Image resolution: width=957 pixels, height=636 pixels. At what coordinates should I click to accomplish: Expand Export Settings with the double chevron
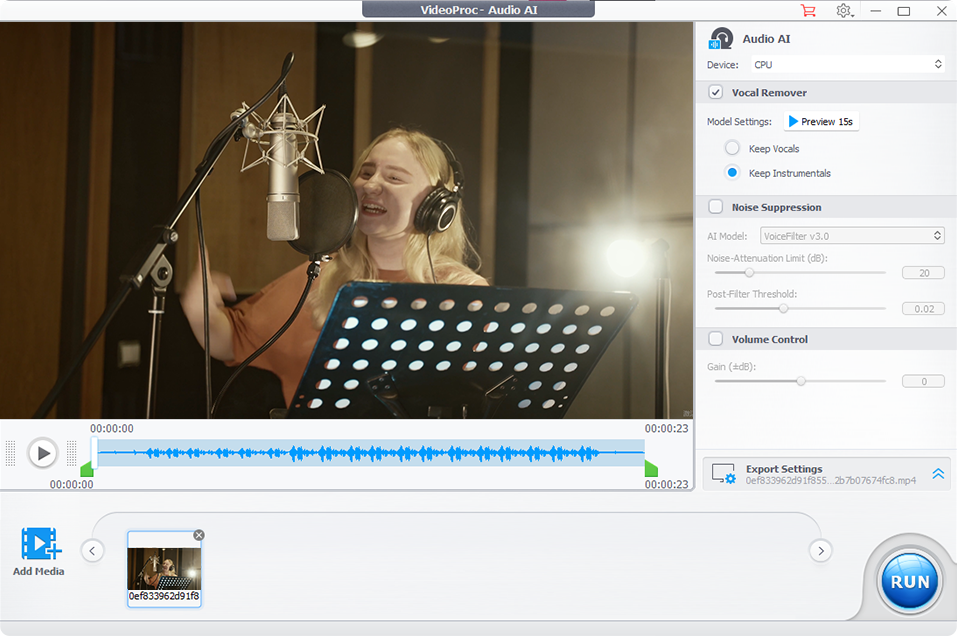click(938, 474)
